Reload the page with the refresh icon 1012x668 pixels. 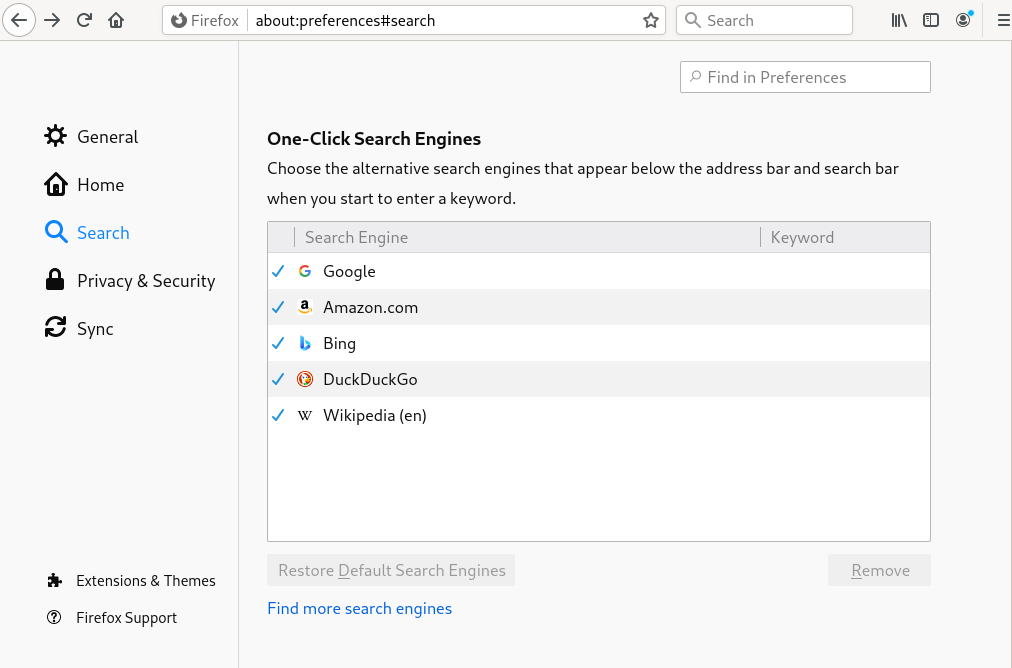tap(85, 20)
